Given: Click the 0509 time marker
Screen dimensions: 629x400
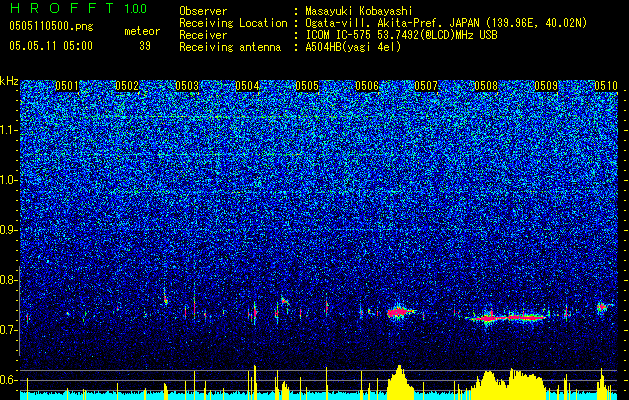Looking at the screenshot, I should (546, 86).
